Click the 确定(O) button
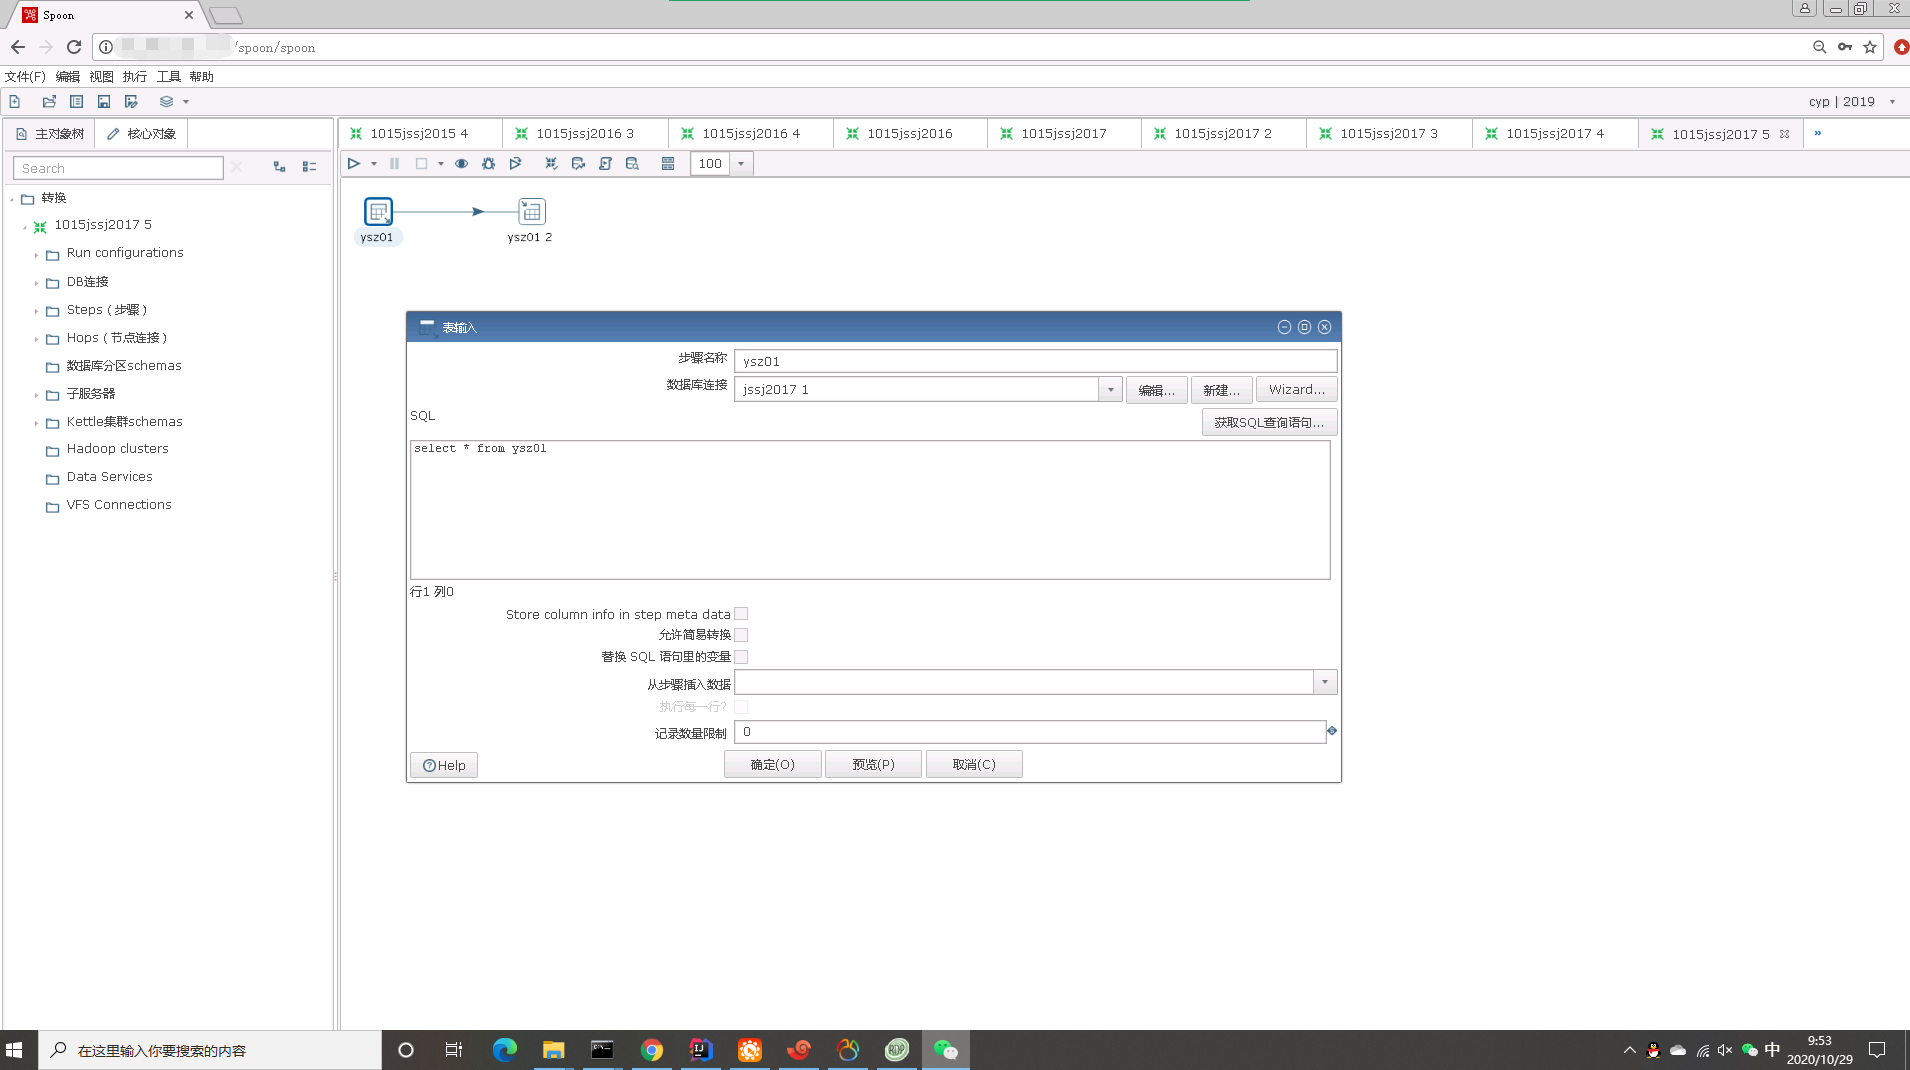Viewport: 1910px width, 1070px height. click(773, 765)
